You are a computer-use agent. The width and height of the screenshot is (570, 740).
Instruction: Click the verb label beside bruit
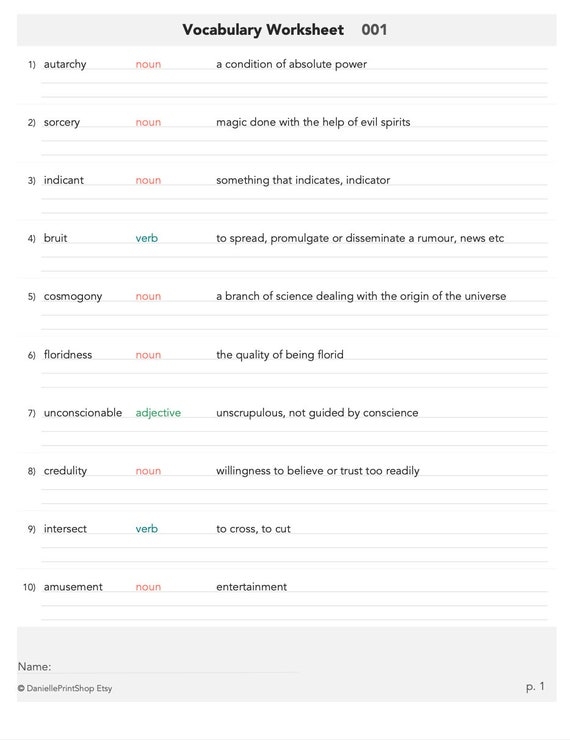[x=147, y=238]
